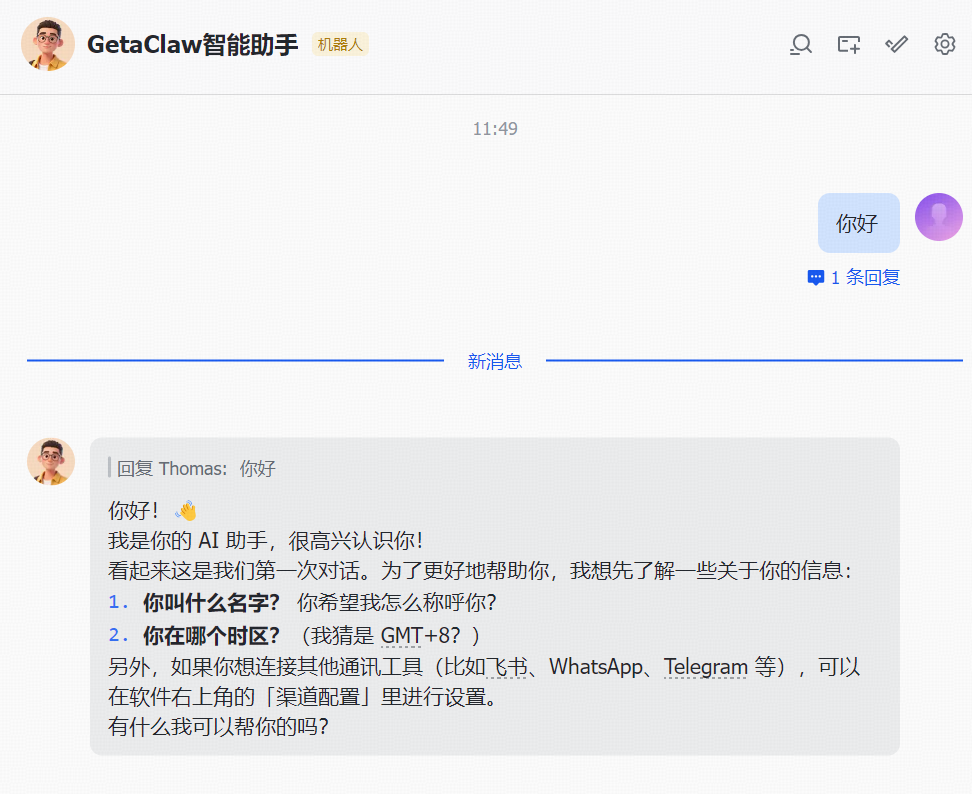This screenshot has height=794, width=972.
Task: Select the "你好" message bubble
Action: [858, 223]
